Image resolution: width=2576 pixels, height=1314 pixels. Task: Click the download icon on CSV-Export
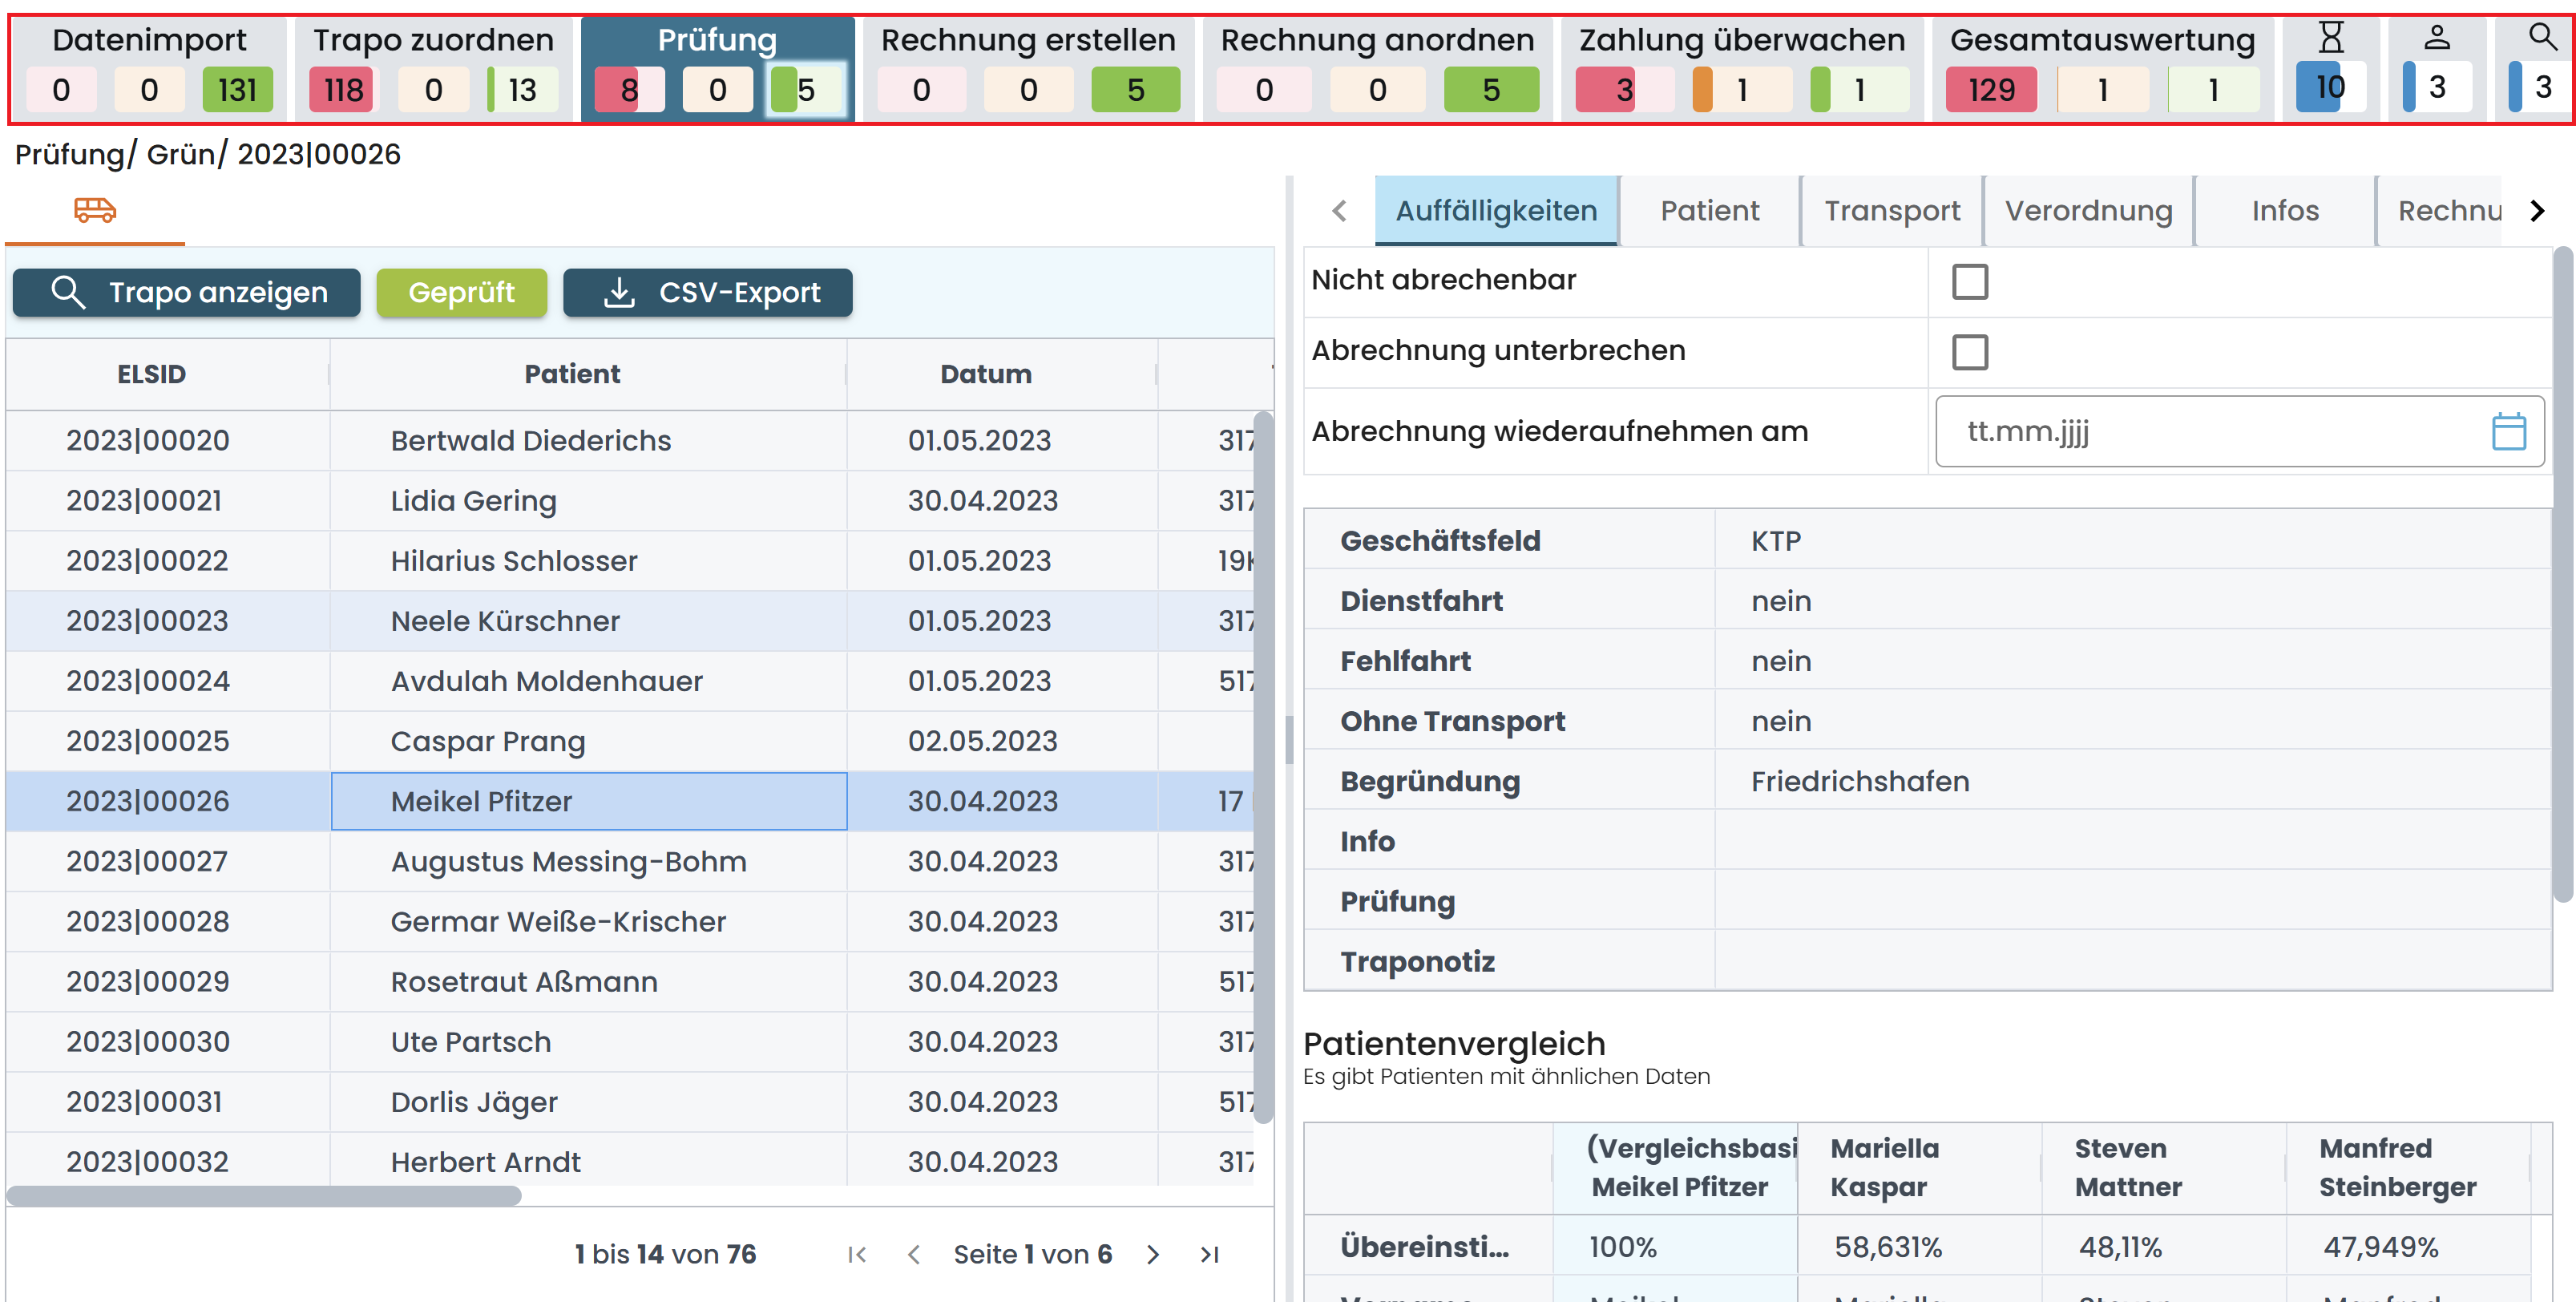(x=620, y=292)
